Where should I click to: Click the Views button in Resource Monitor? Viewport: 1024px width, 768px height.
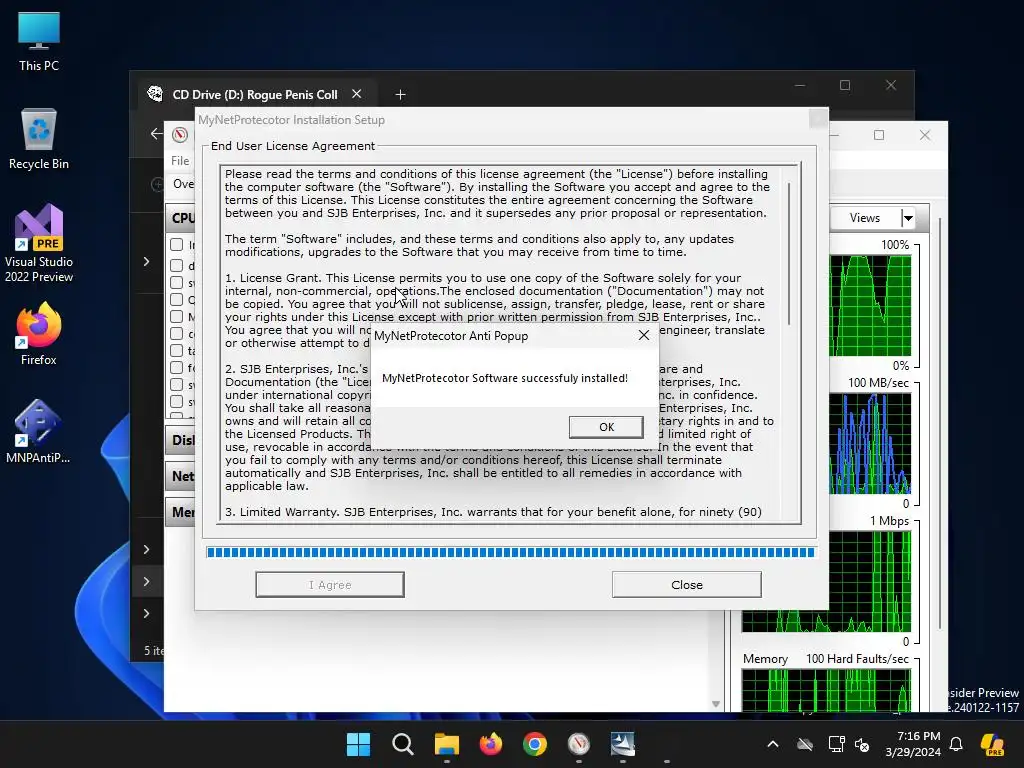coord(865,218)
